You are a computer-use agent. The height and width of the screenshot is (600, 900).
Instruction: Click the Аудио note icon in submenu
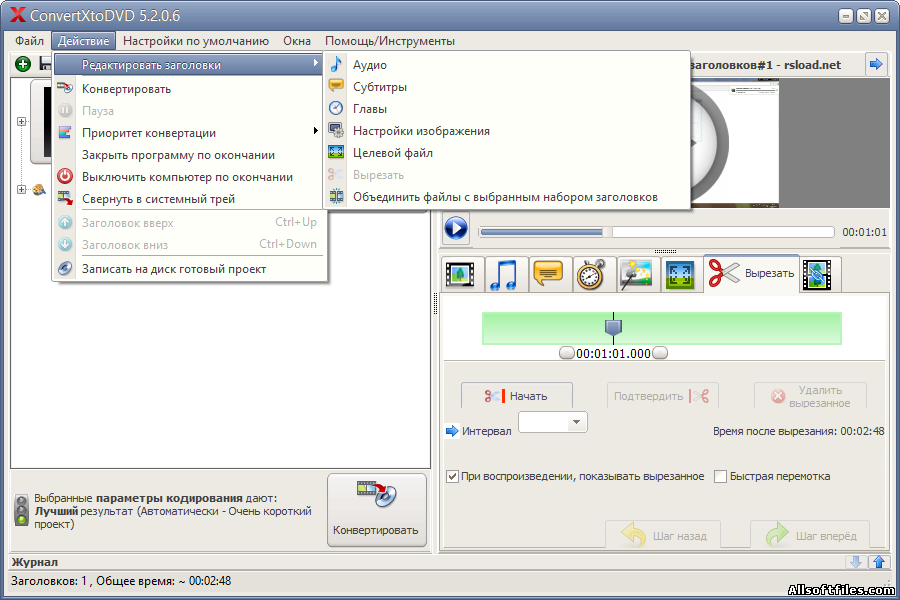336,64
